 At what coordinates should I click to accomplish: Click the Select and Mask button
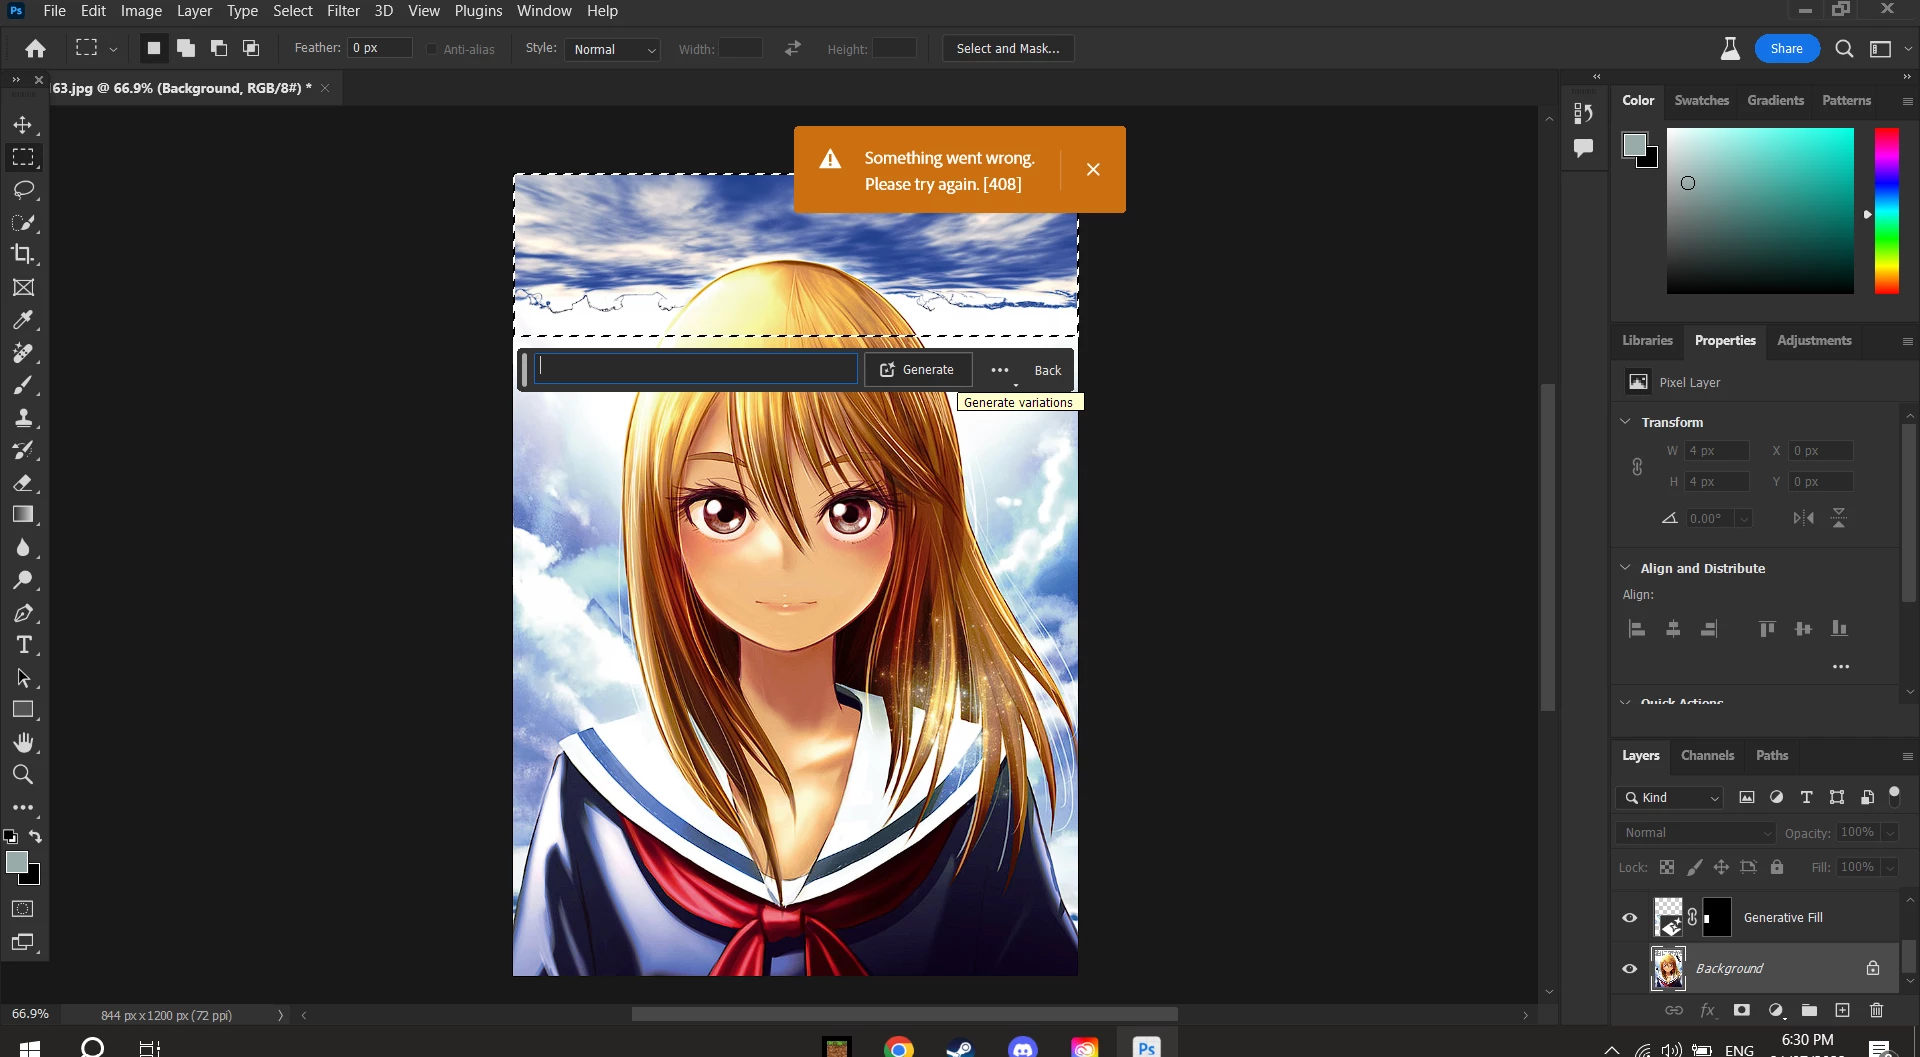1008,49
